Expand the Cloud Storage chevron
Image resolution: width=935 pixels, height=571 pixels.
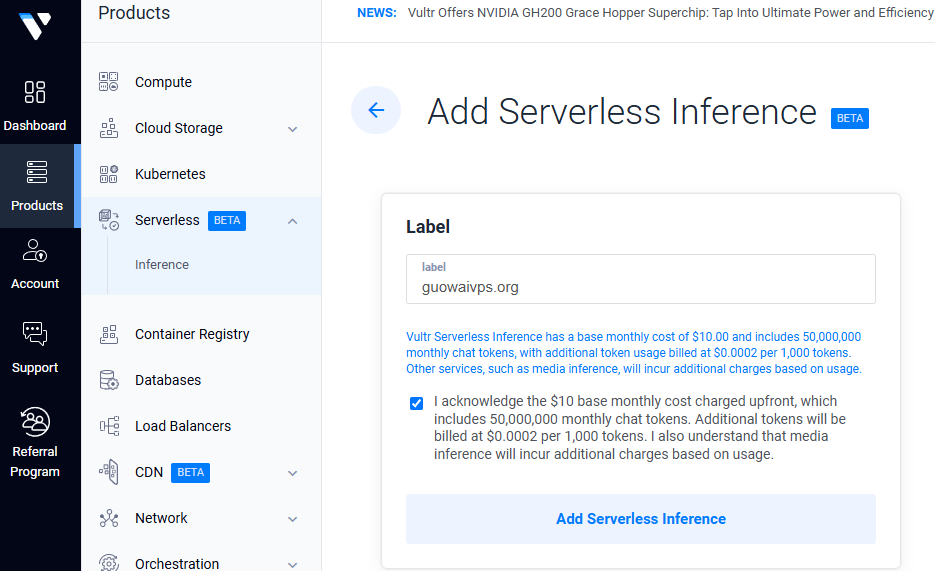(x=292, y=129)
